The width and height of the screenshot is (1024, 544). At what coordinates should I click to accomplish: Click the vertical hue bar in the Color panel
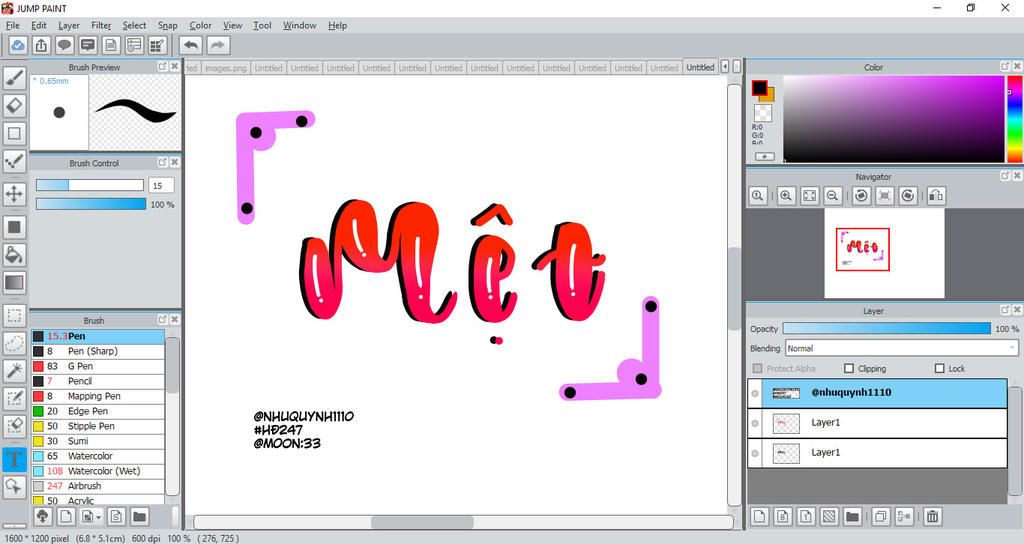(x=1015, y=119)
